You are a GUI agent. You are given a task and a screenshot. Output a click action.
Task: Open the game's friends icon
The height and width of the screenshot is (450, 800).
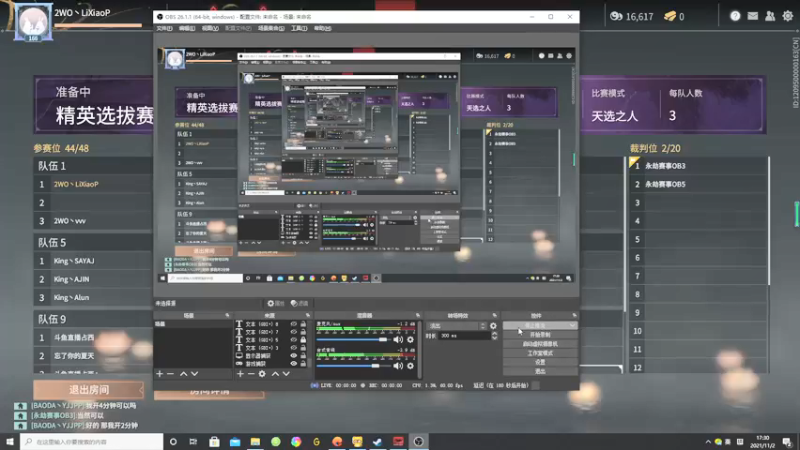pos(770,16)
